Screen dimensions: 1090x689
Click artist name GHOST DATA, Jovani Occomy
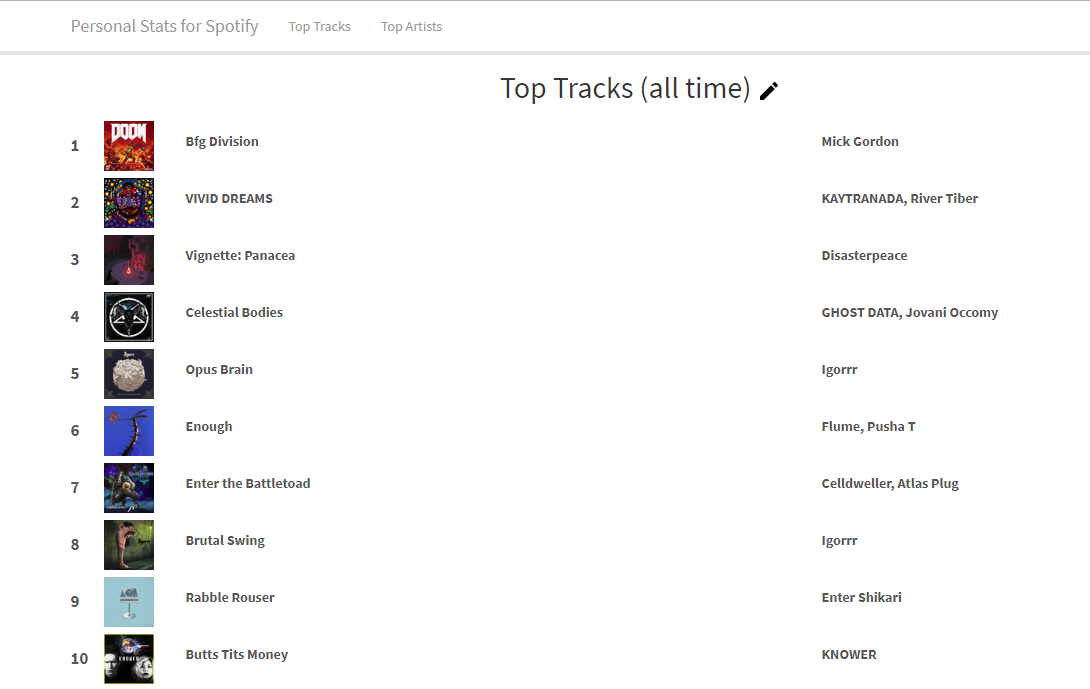(910, 313)
